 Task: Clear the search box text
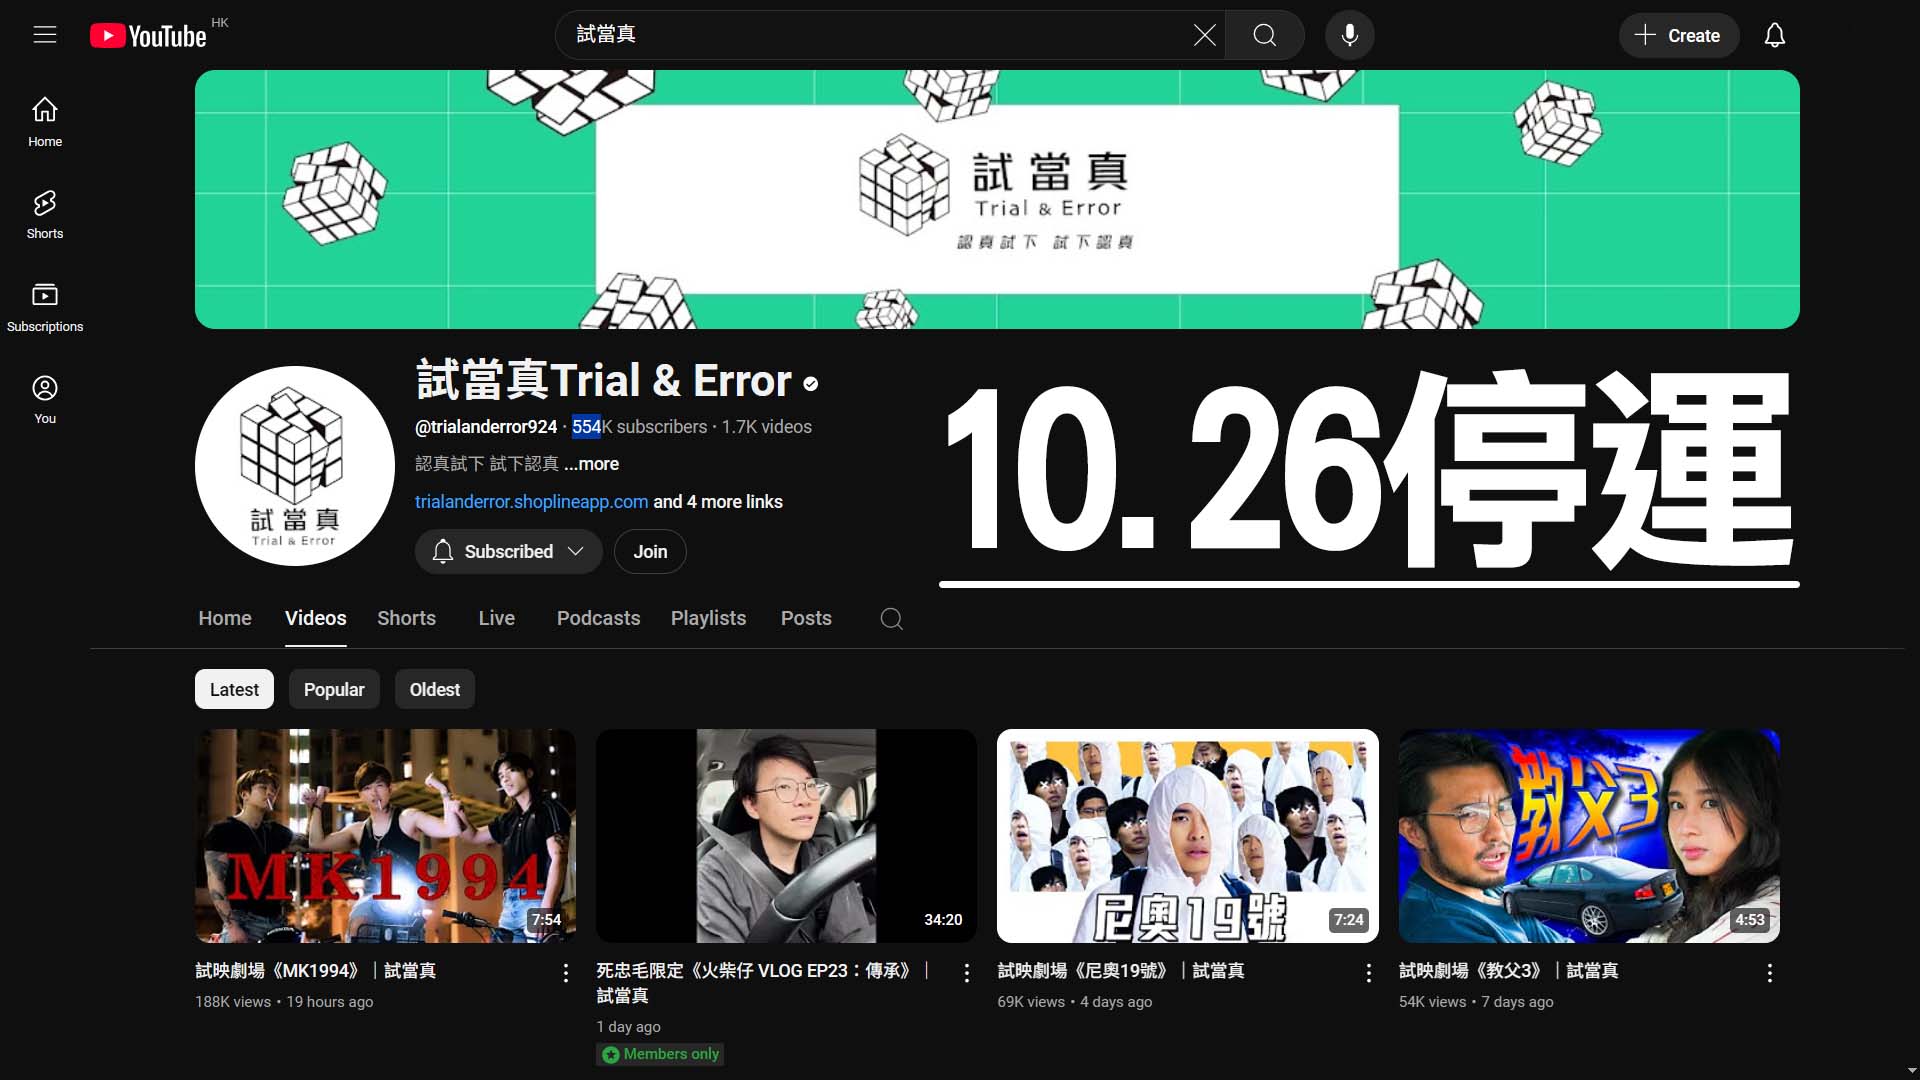click(1204, 35)
